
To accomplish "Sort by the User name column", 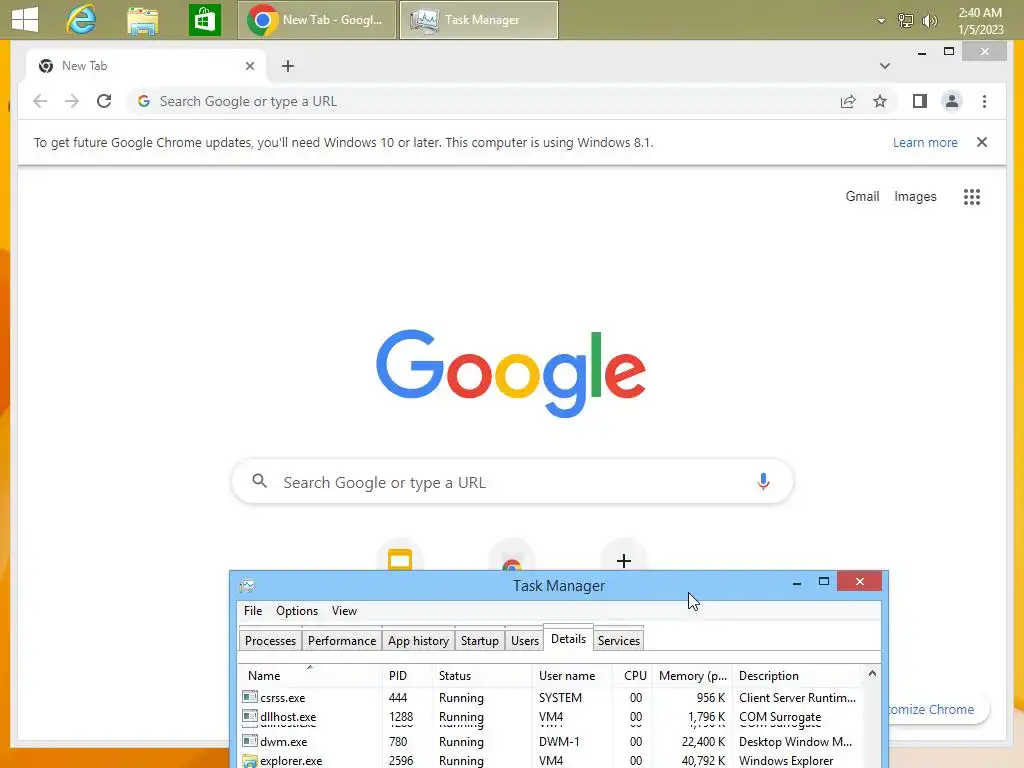I will (x=573, y=676).
